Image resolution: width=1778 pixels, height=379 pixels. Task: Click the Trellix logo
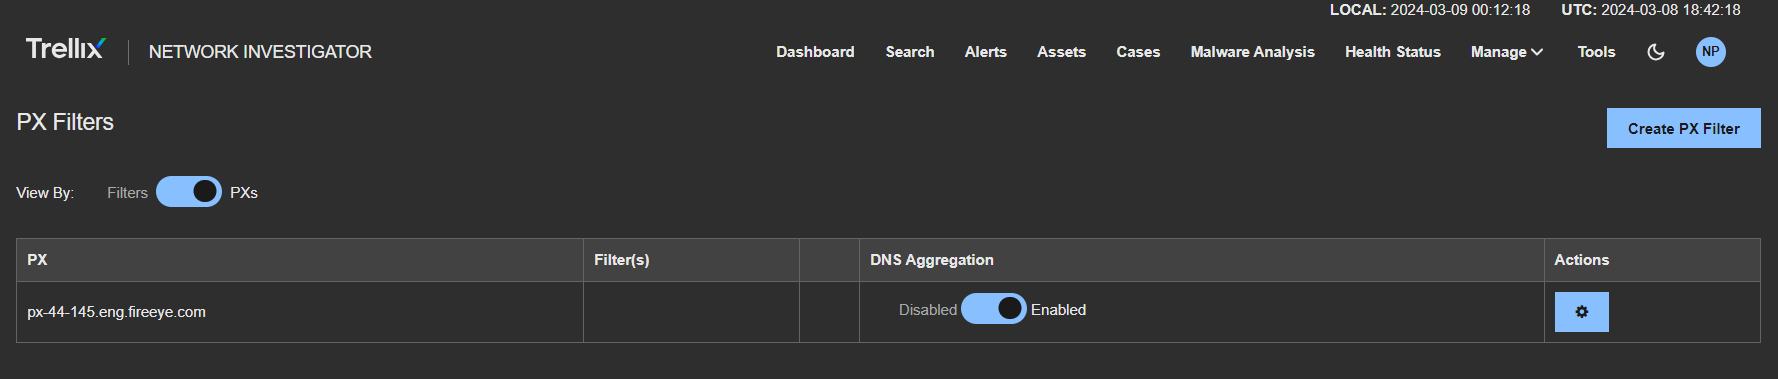65,49
